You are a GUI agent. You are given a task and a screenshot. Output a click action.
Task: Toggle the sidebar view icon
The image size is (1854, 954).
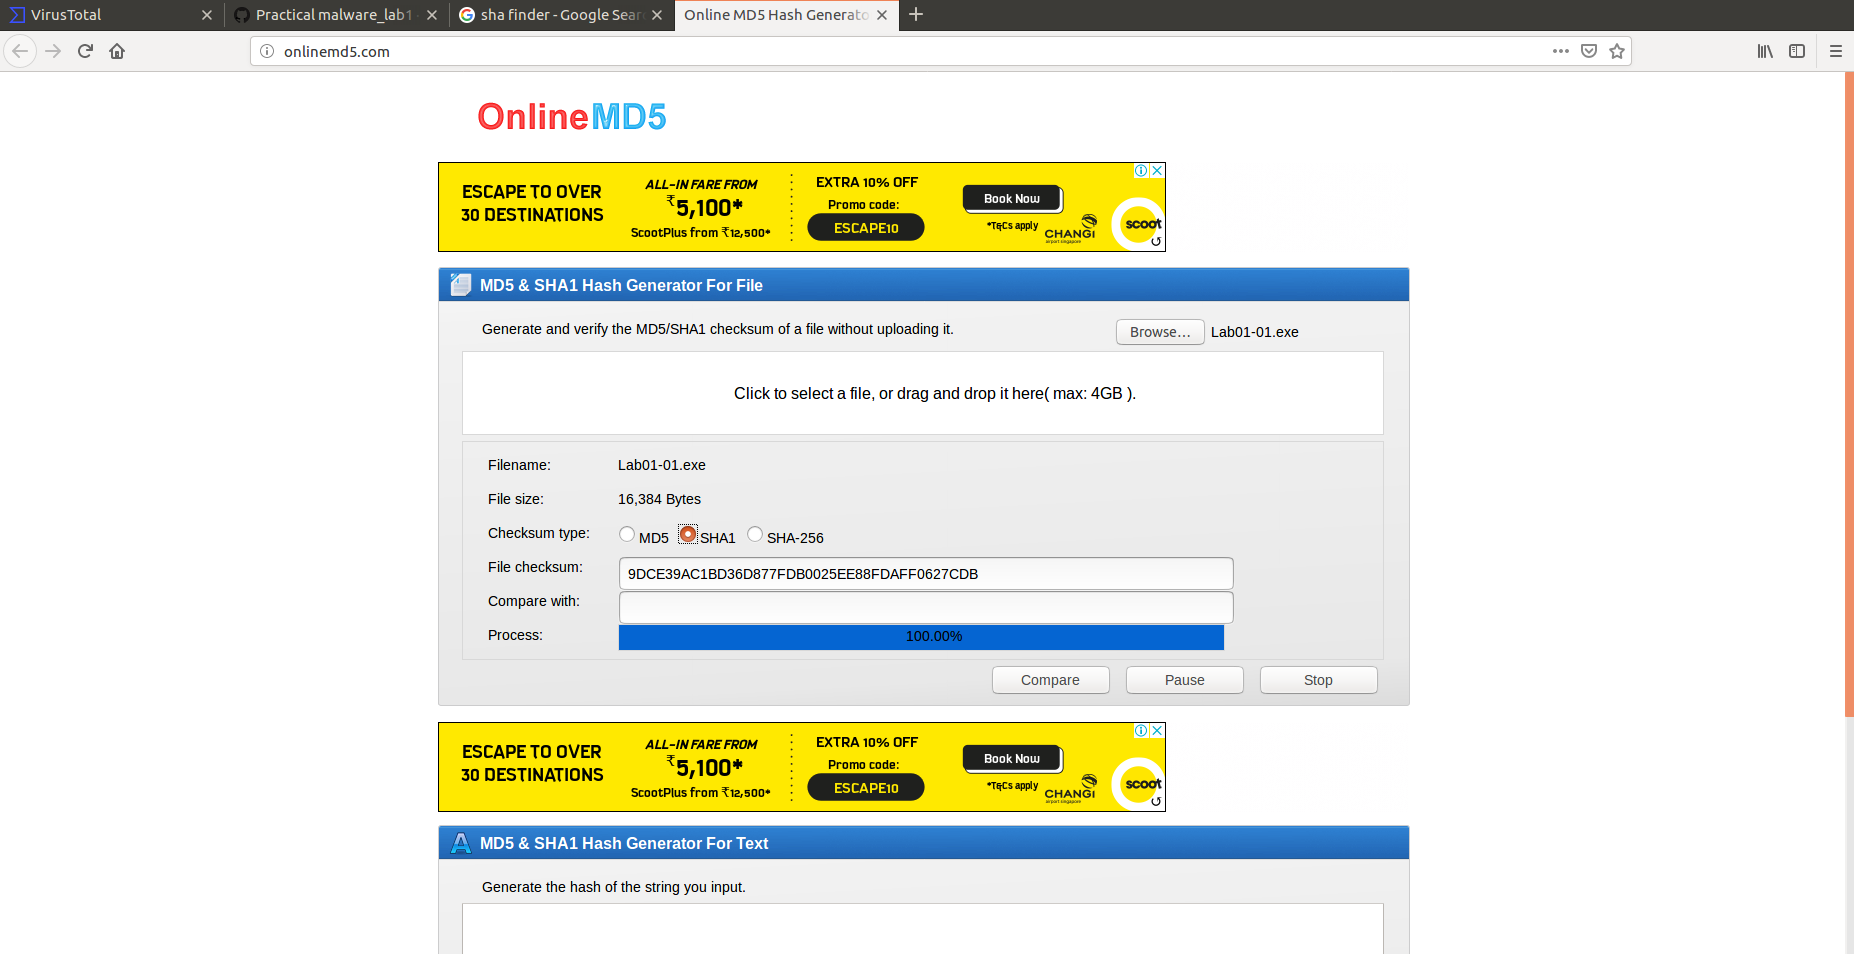click(1798, 51)
